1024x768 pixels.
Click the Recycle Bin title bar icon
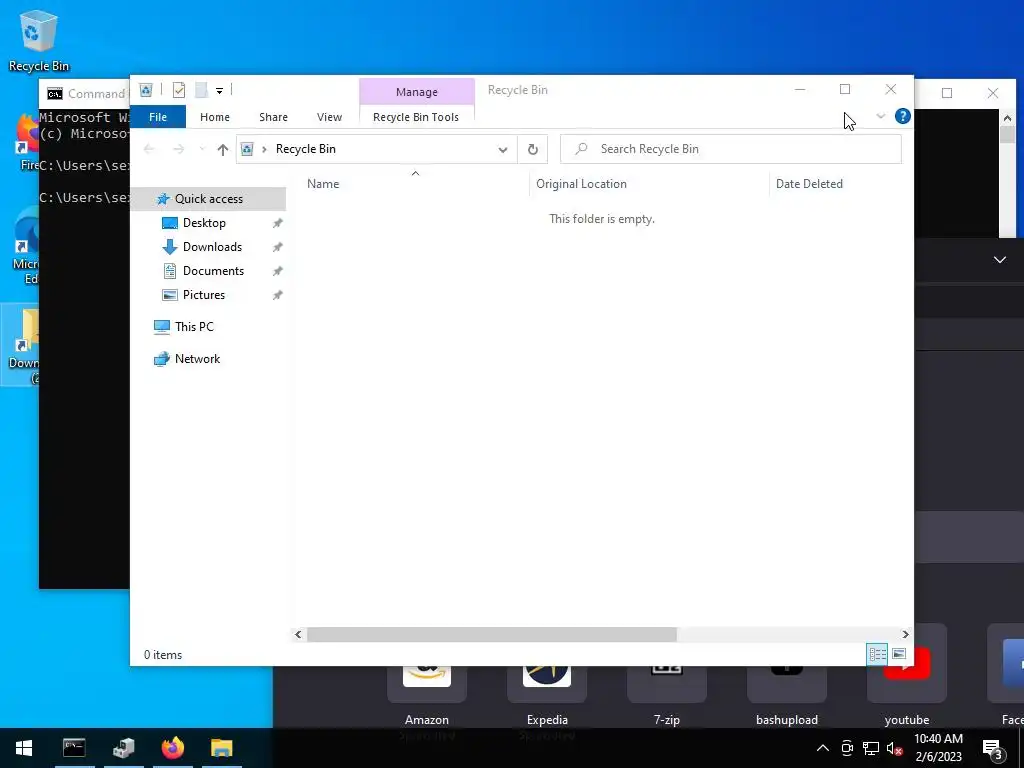pyautogui.click(x=146, y=90)
